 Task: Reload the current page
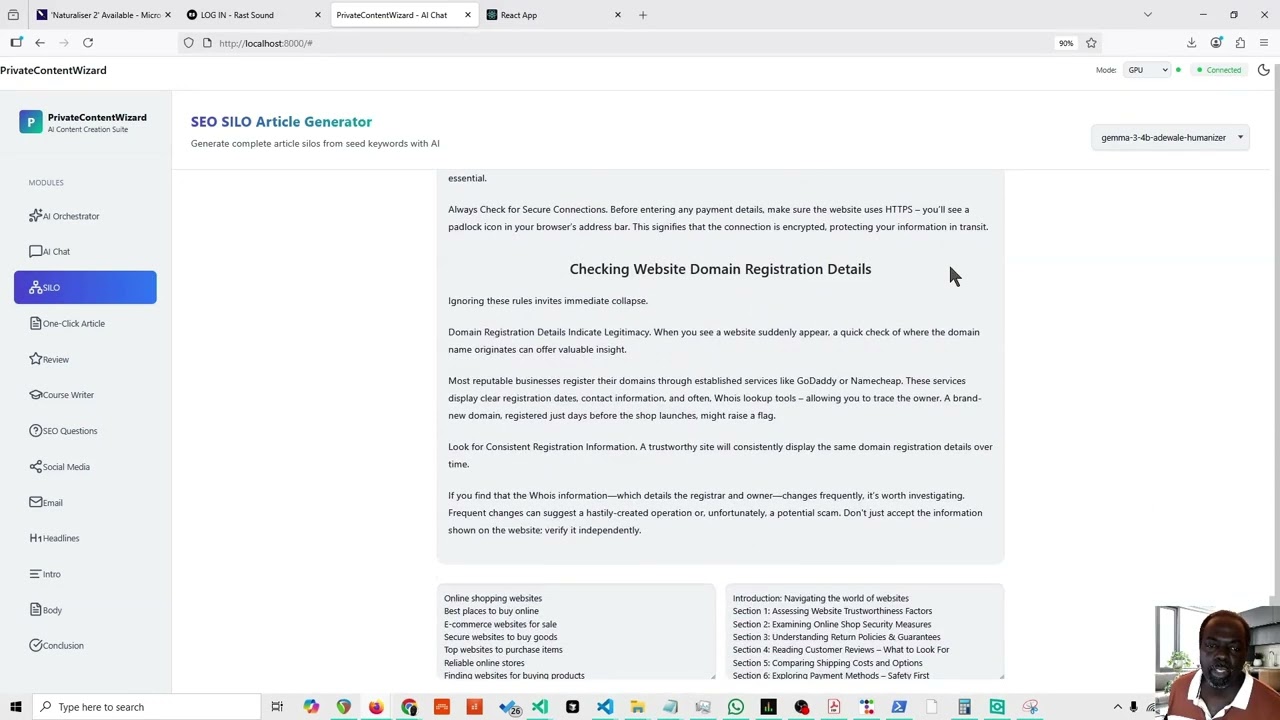pyautogui.click(x=88, y=43)
